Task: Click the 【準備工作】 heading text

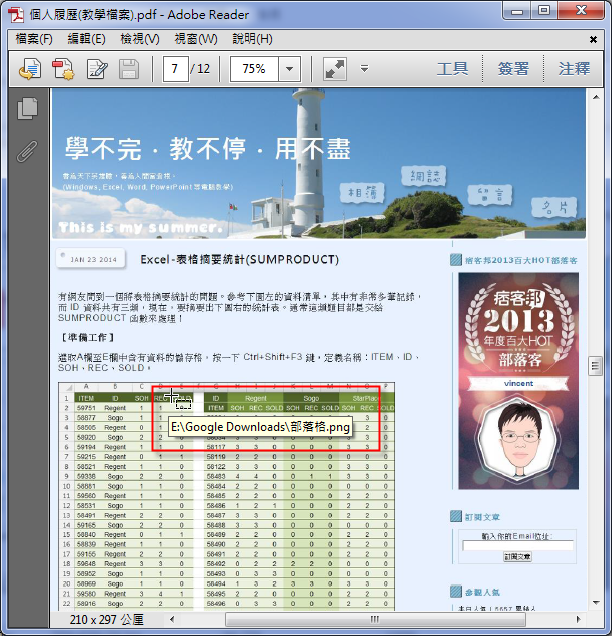Action: [88, 337]
